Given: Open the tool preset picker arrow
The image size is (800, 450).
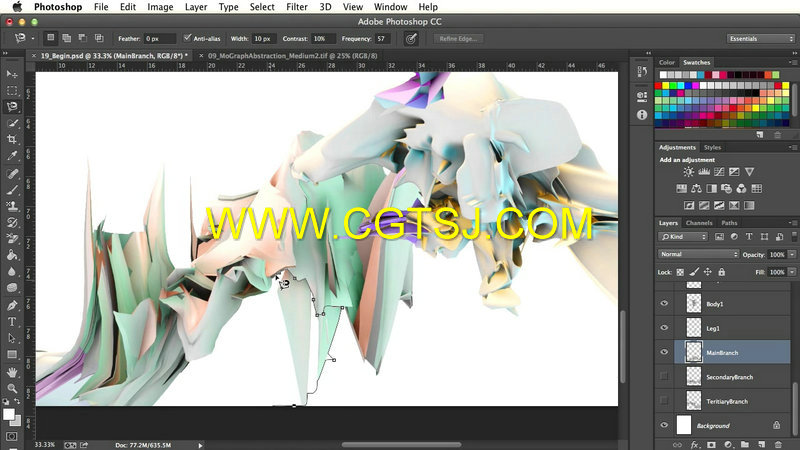Looking at the screenshot, I should (33, 38).
